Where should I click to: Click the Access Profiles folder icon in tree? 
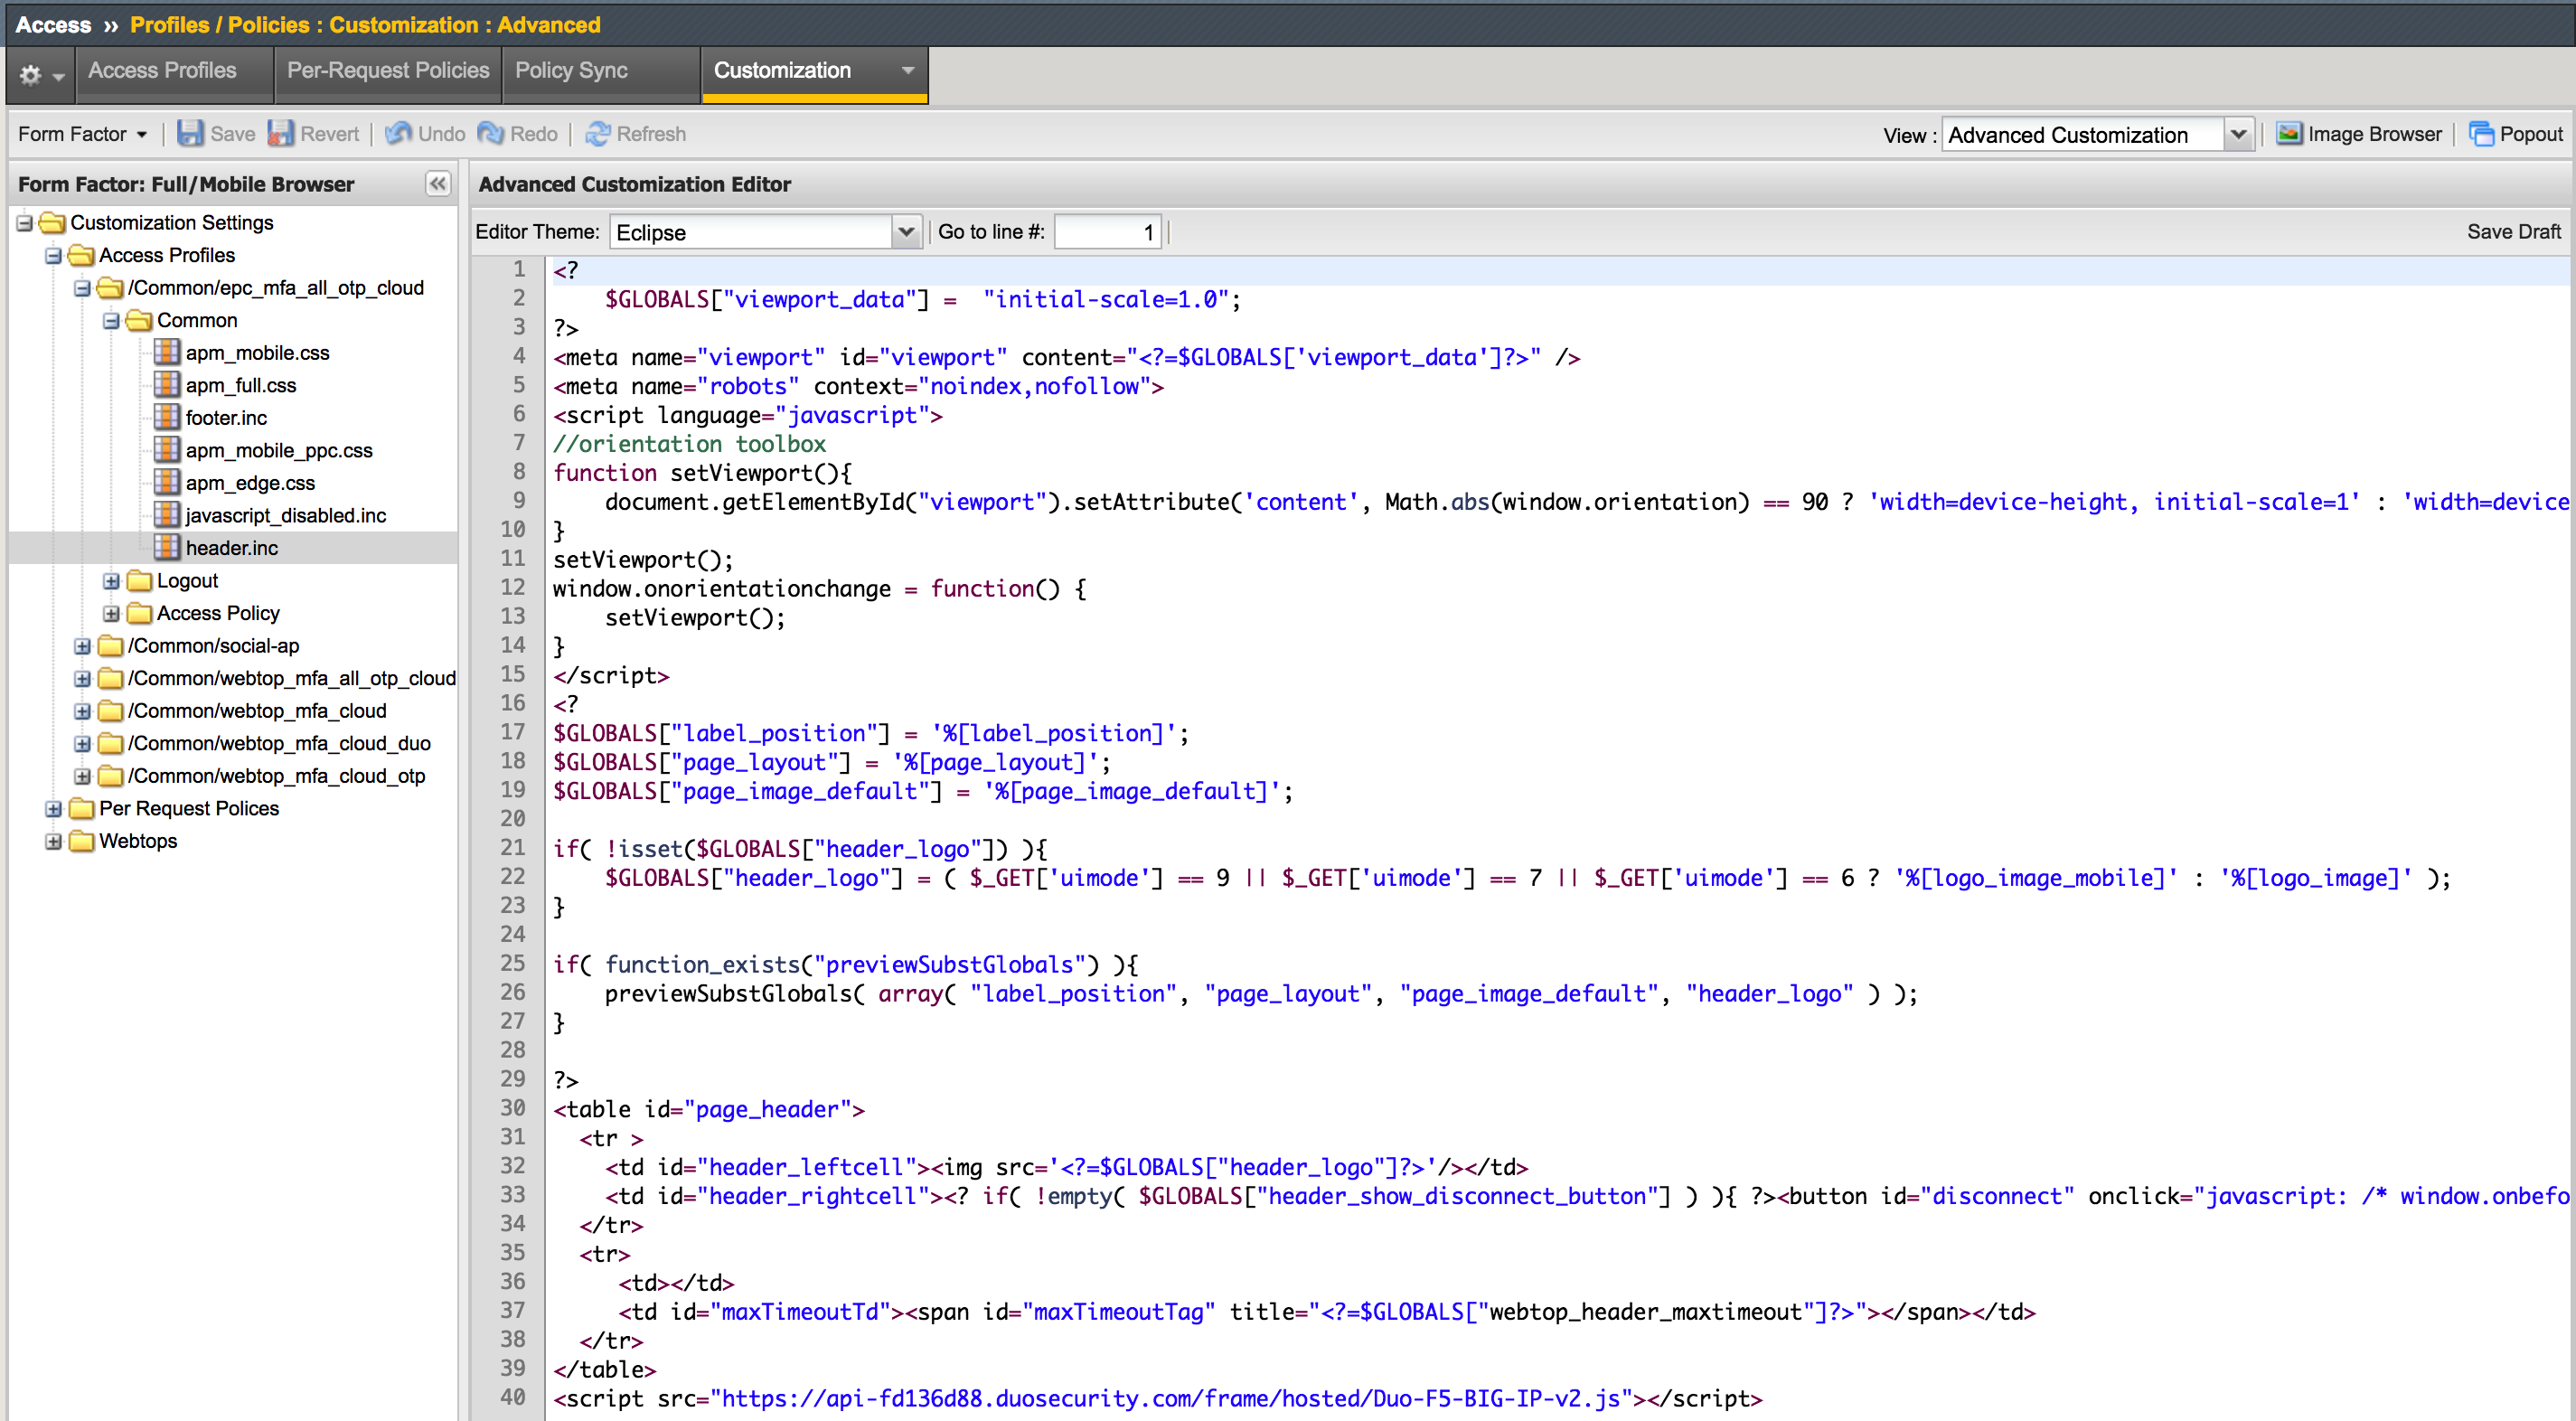81,255
